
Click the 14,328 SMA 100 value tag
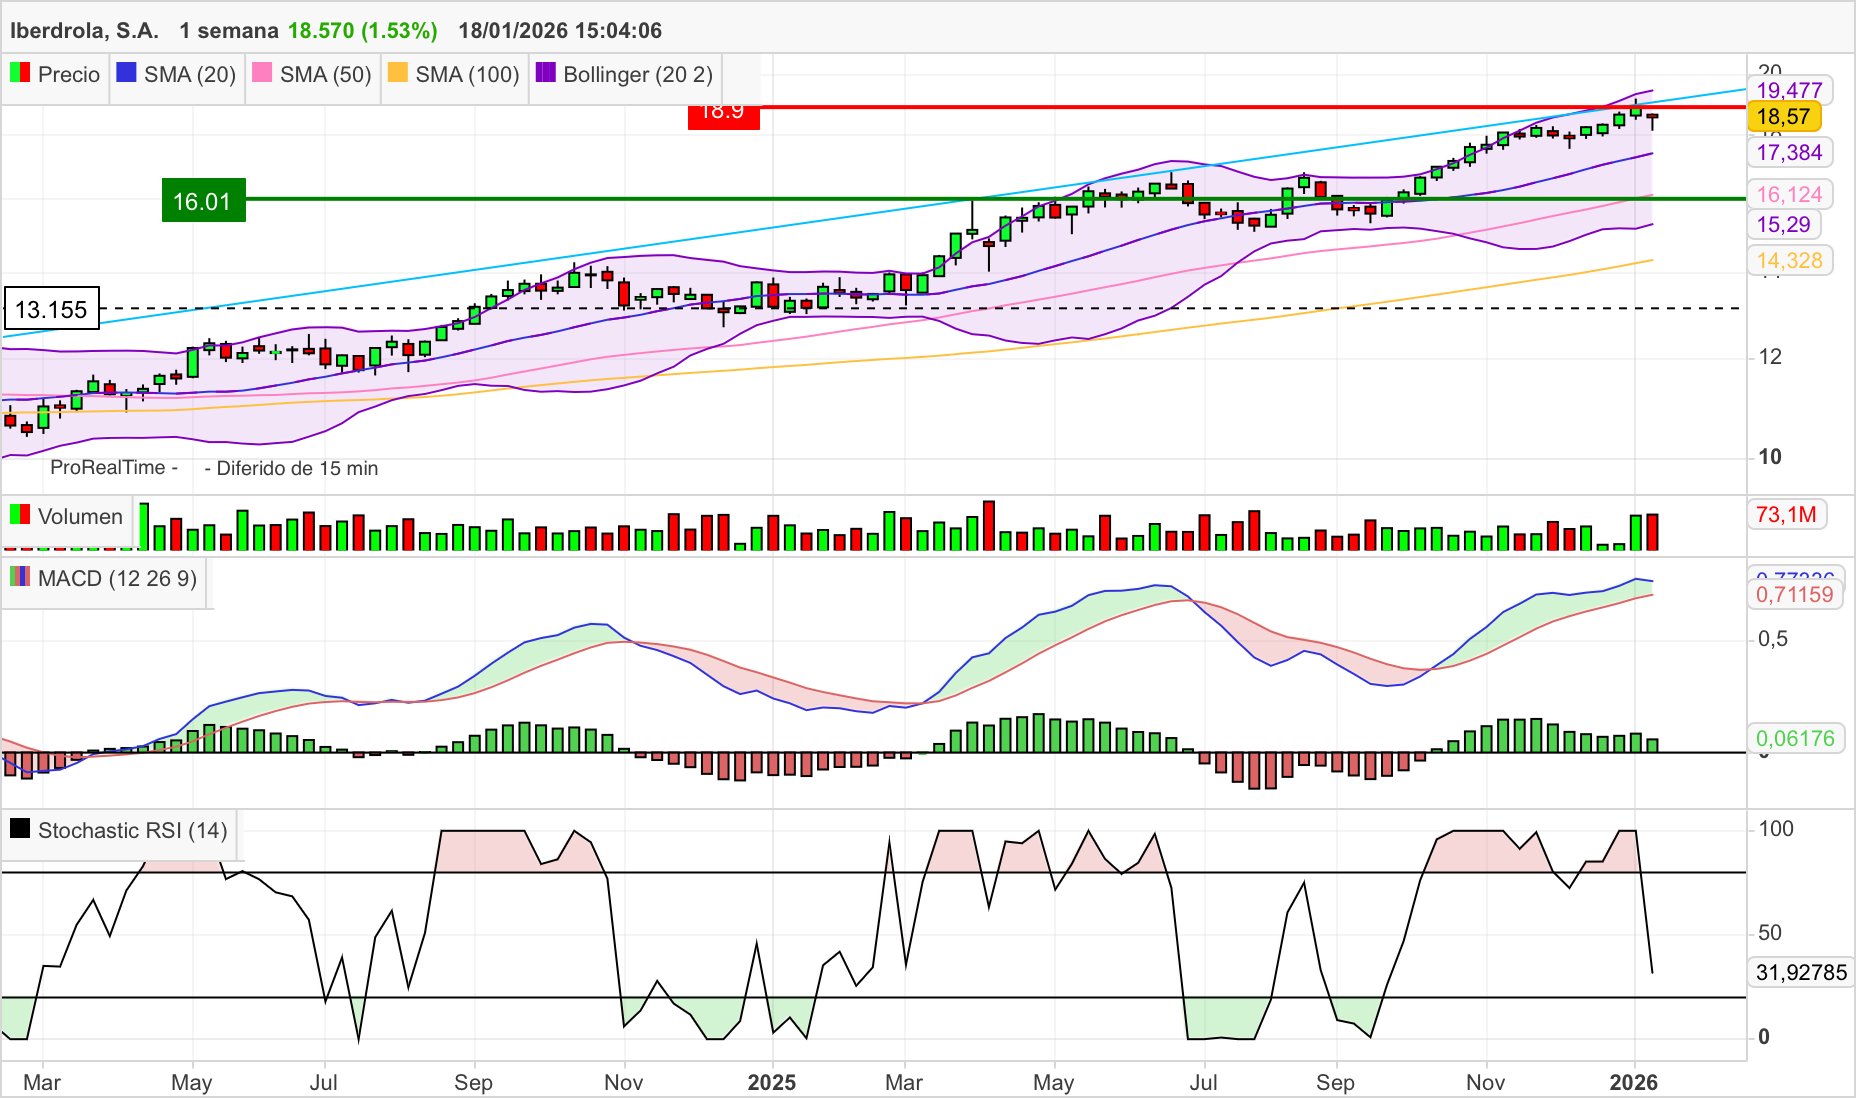[x=1789, y=261]
